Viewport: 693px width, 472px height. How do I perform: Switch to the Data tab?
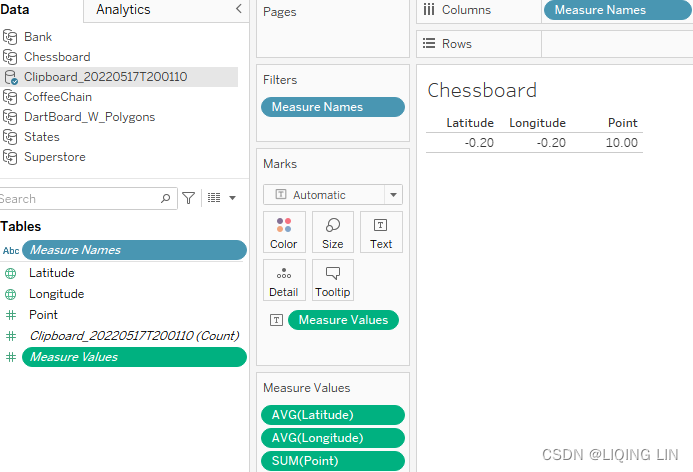[x=15, y=10]
